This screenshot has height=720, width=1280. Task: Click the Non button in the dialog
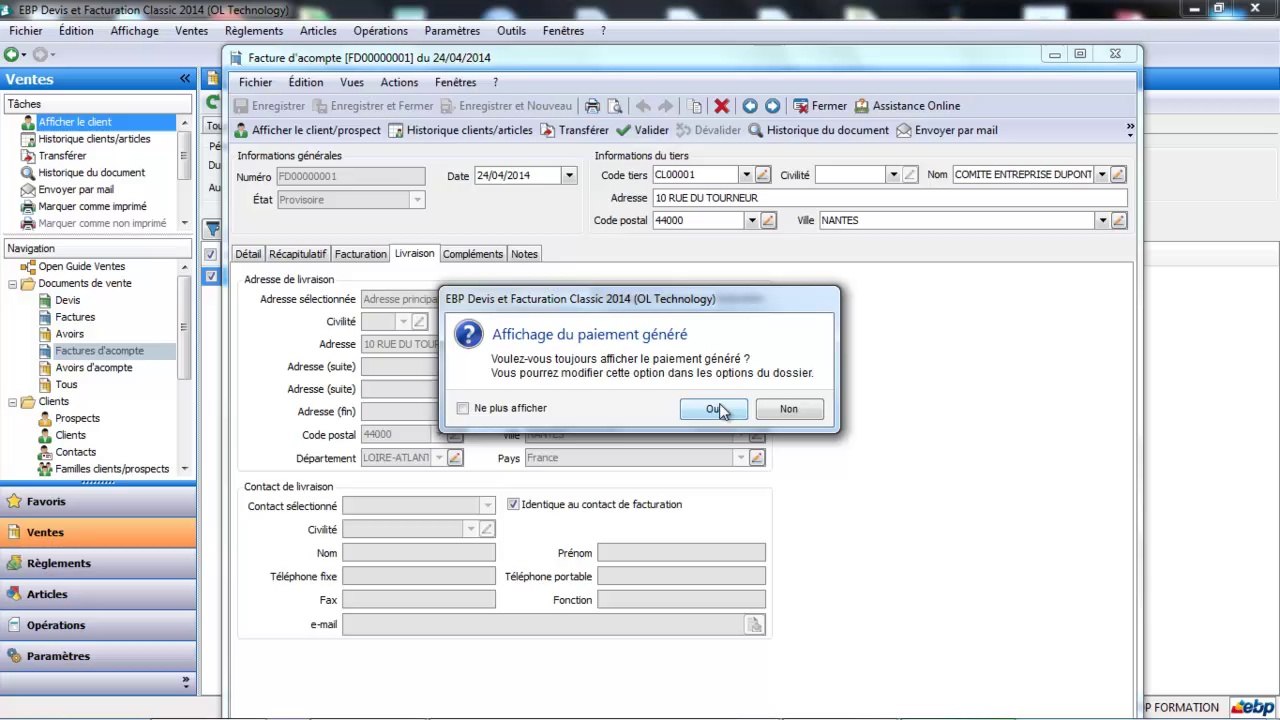(x=788, y=409)
